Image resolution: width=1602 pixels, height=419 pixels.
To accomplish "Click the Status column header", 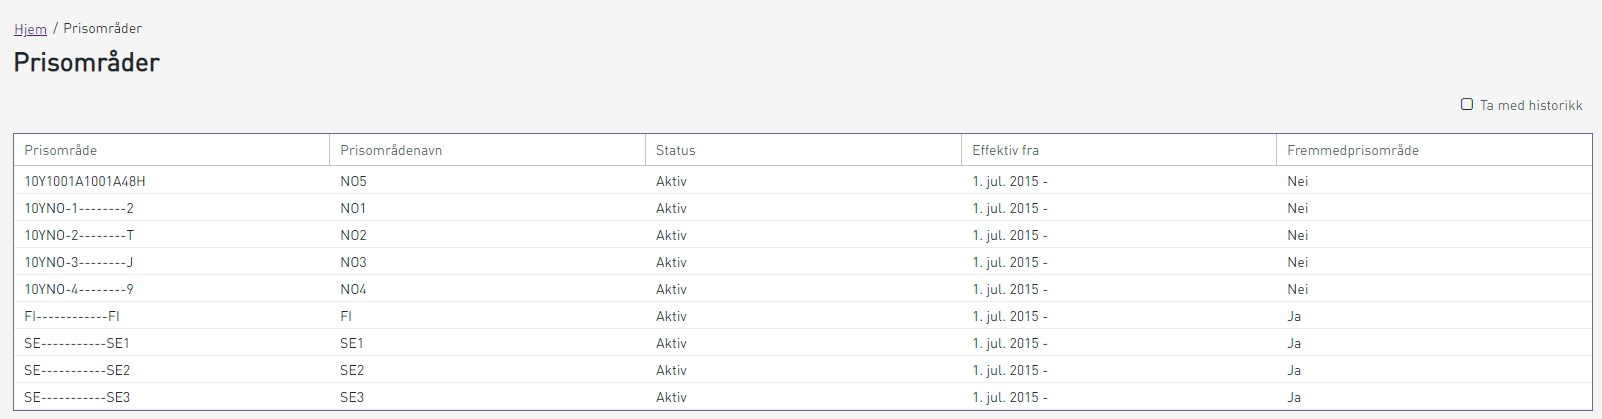I will (x=676, y=150).
